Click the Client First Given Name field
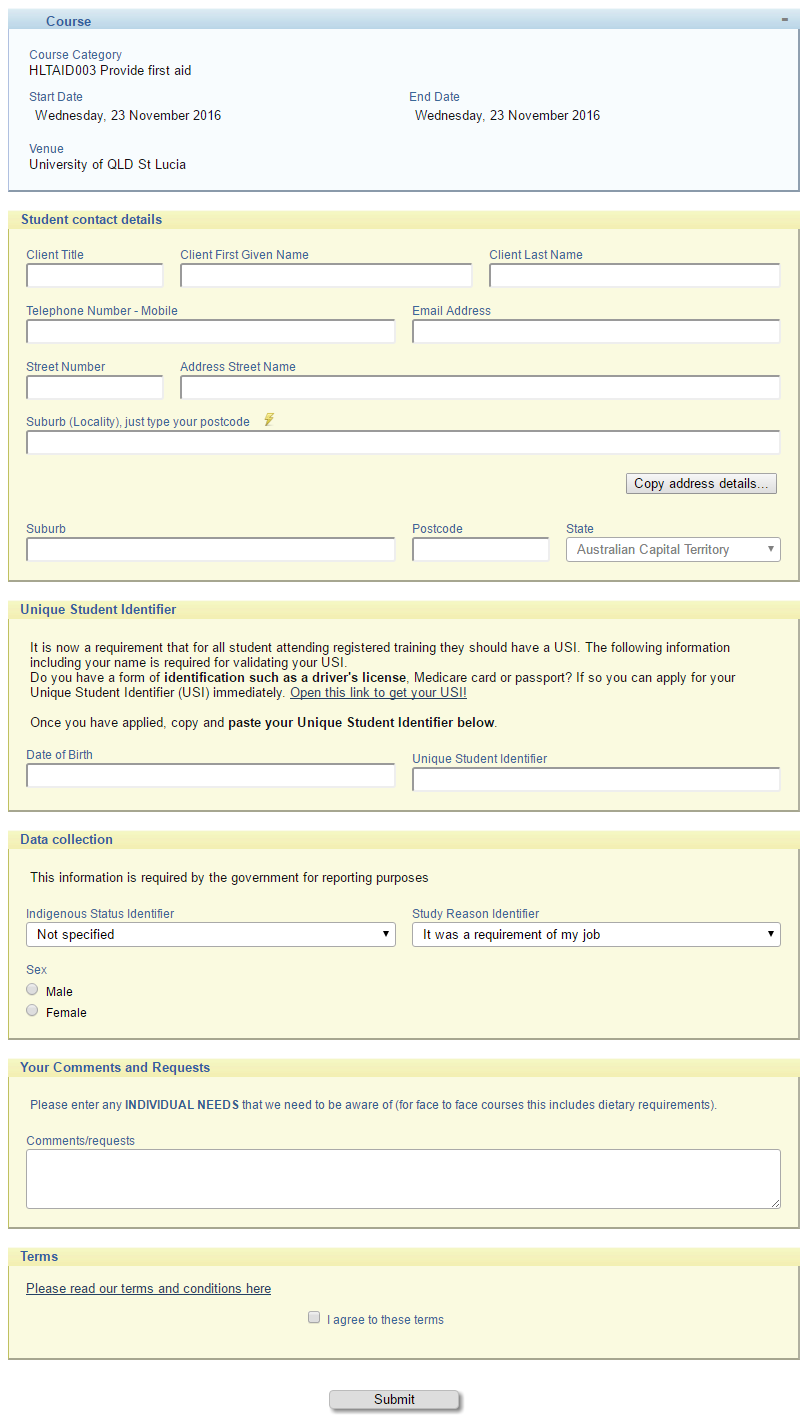The height and width of the screenshot is (1421, 805). coord(326,276)
